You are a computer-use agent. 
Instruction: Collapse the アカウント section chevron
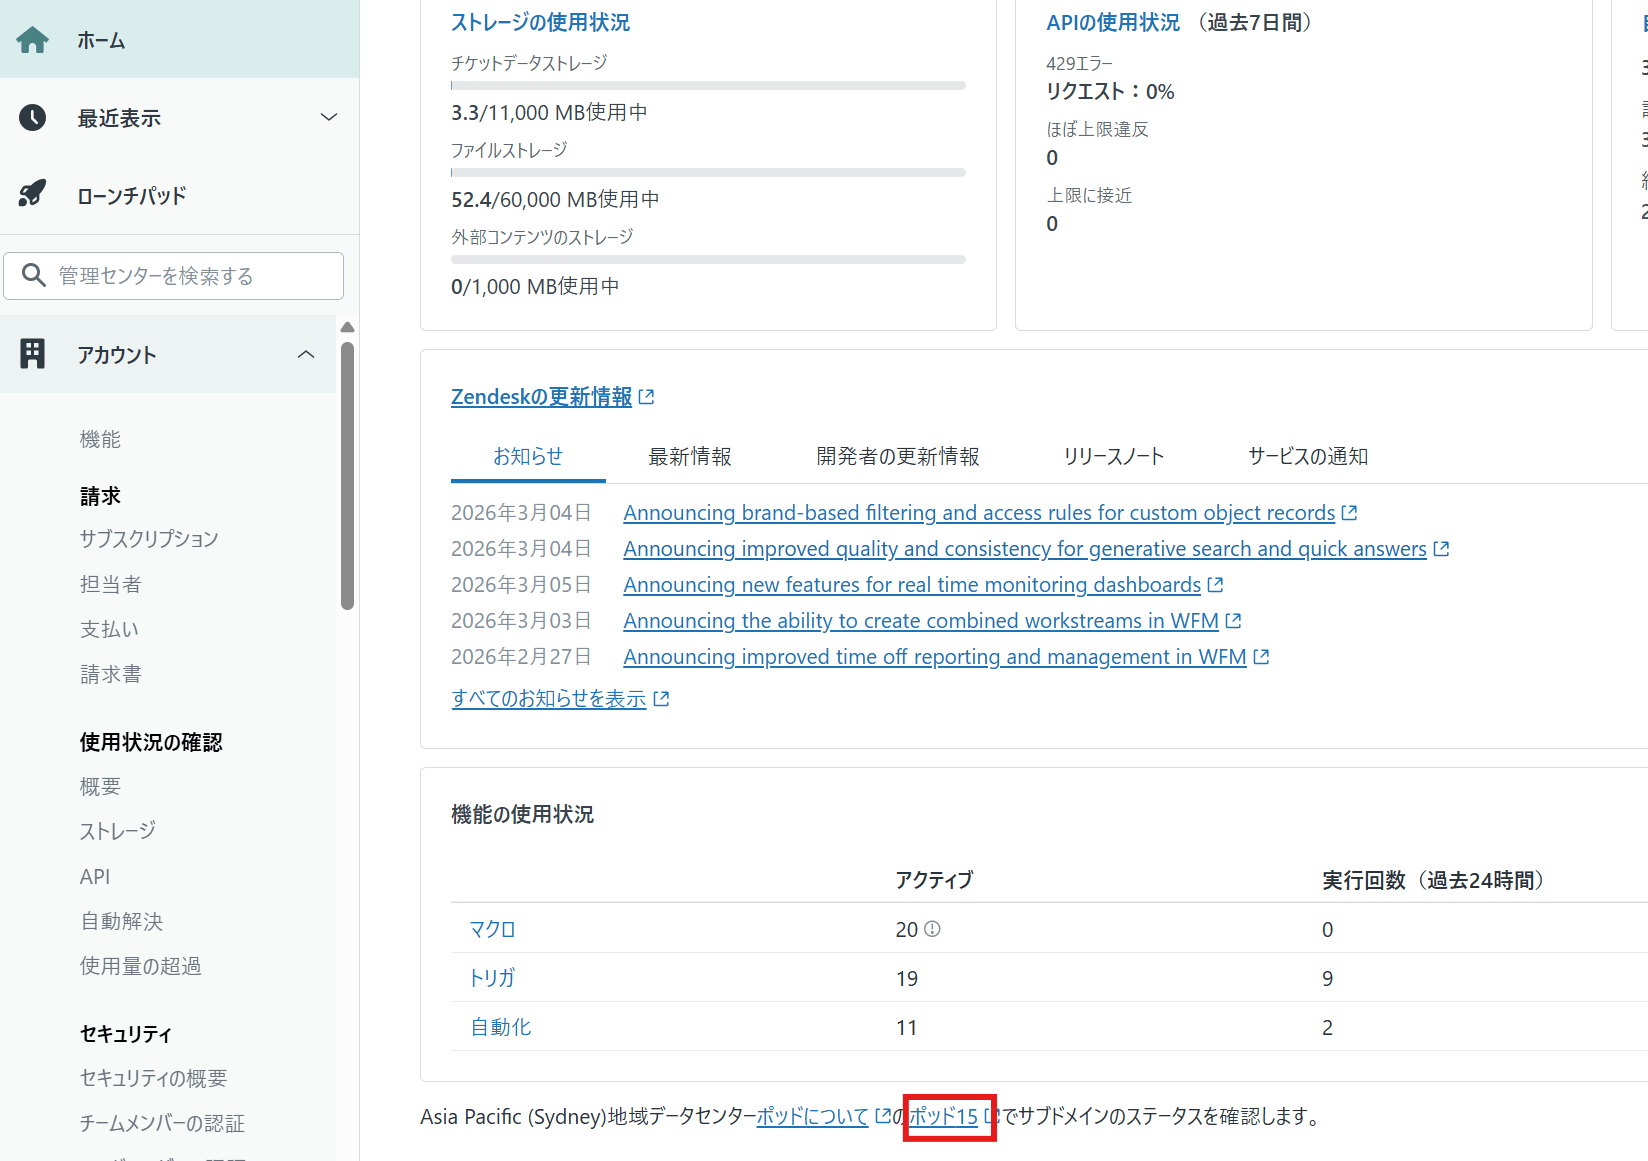tap(306, 355)
